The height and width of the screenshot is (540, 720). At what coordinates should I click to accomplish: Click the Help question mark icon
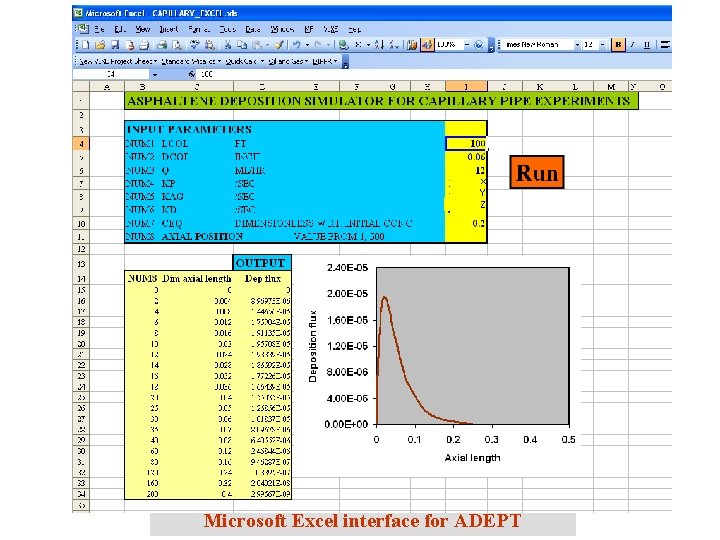point(479,45)
